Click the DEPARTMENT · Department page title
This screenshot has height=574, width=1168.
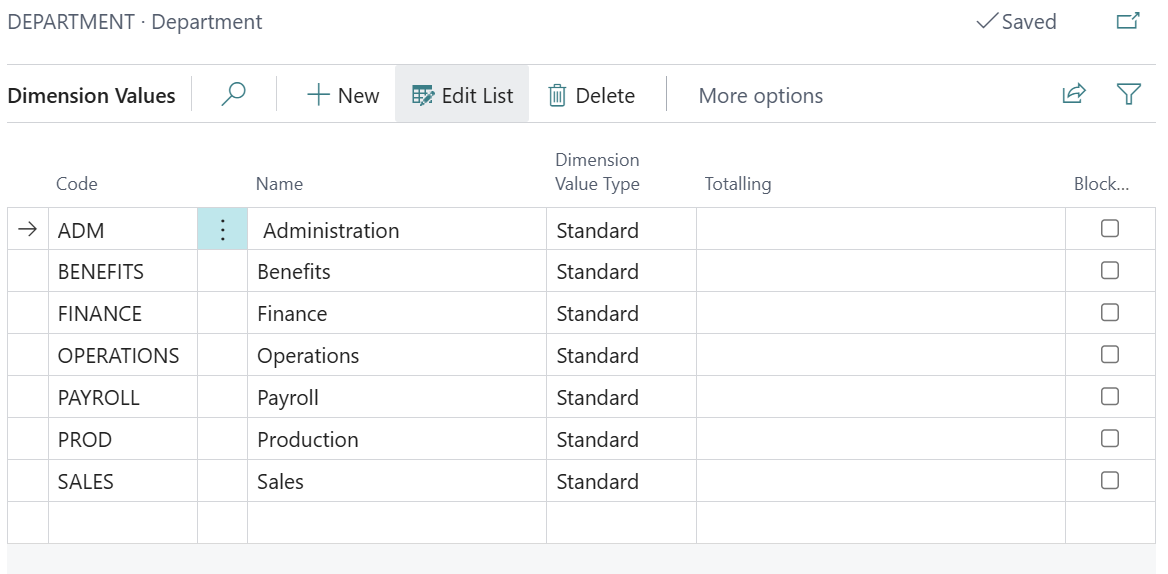pos(135,22)
